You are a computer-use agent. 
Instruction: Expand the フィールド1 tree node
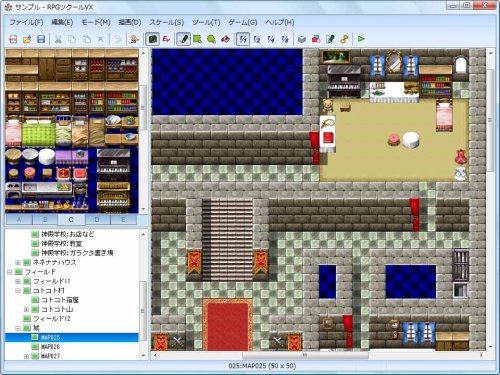pyautogui.click(x=18, y=281)
